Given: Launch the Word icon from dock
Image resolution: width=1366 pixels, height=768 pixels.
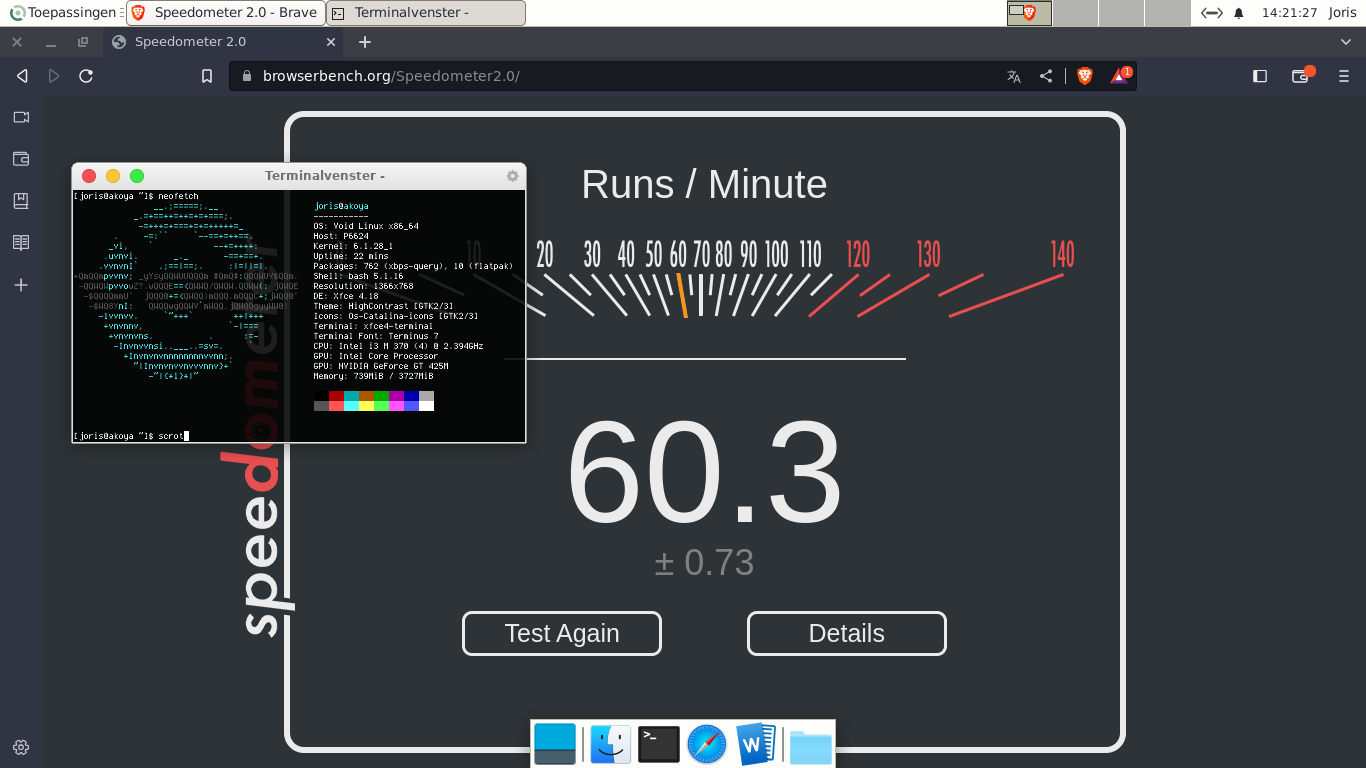Looking at the screenshot, I should click(755, 744).
